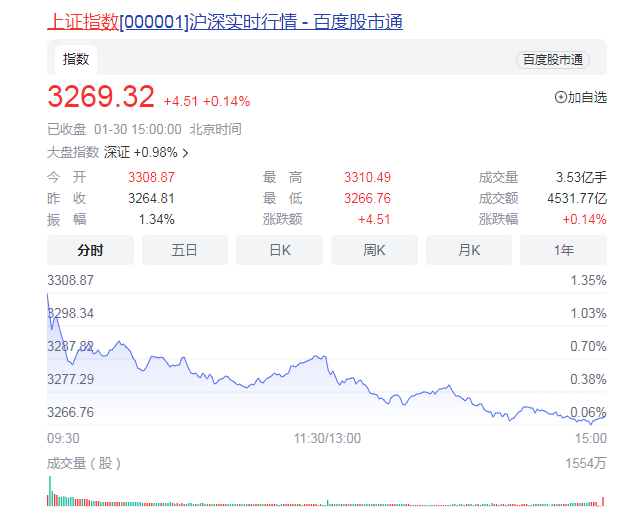Open the 上证指数 百度股市通 title link

click(x=225, y=21)
